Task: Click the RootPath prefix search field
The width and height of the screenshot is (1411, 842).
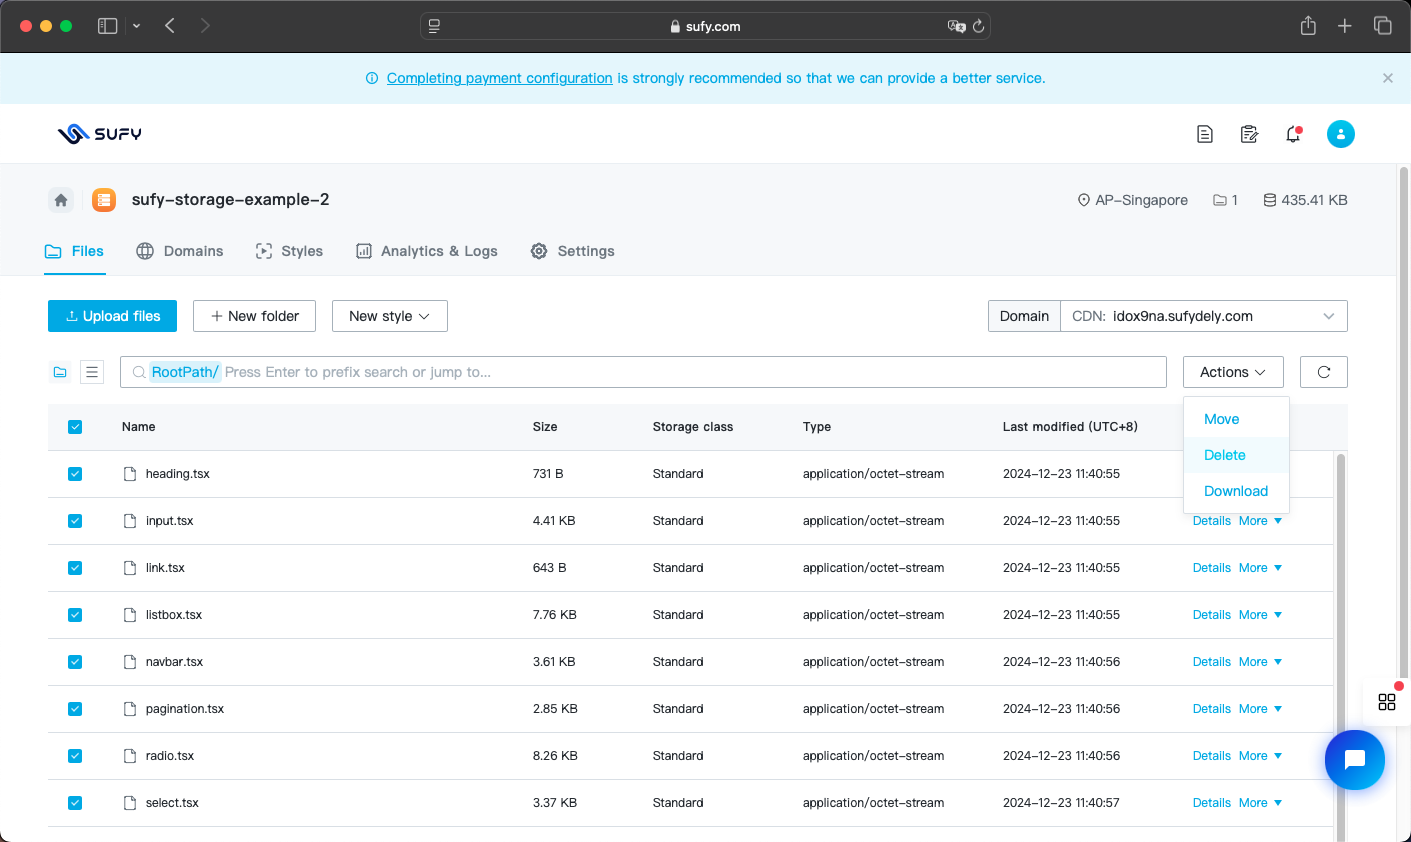Action: (643, 372)
